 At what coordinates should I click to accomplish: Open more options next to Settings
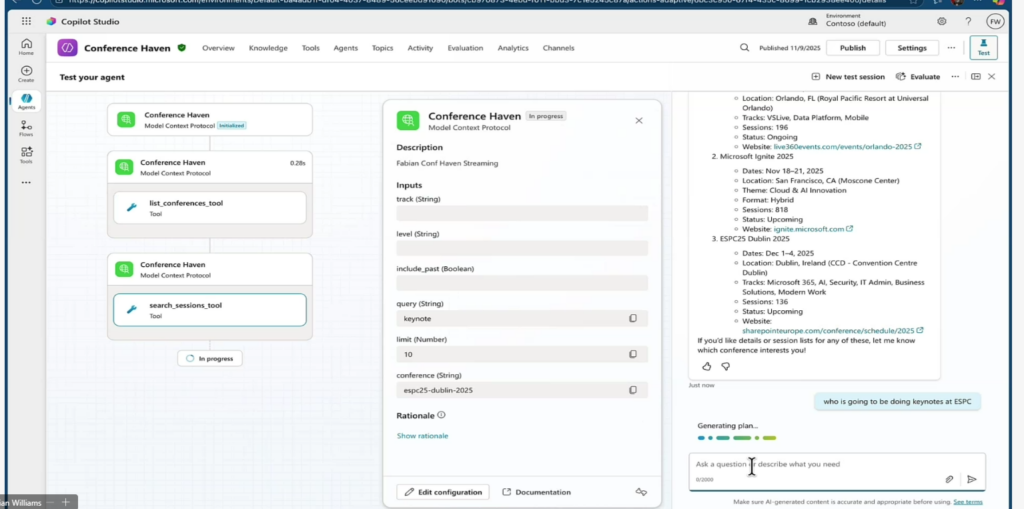(954, 48)
